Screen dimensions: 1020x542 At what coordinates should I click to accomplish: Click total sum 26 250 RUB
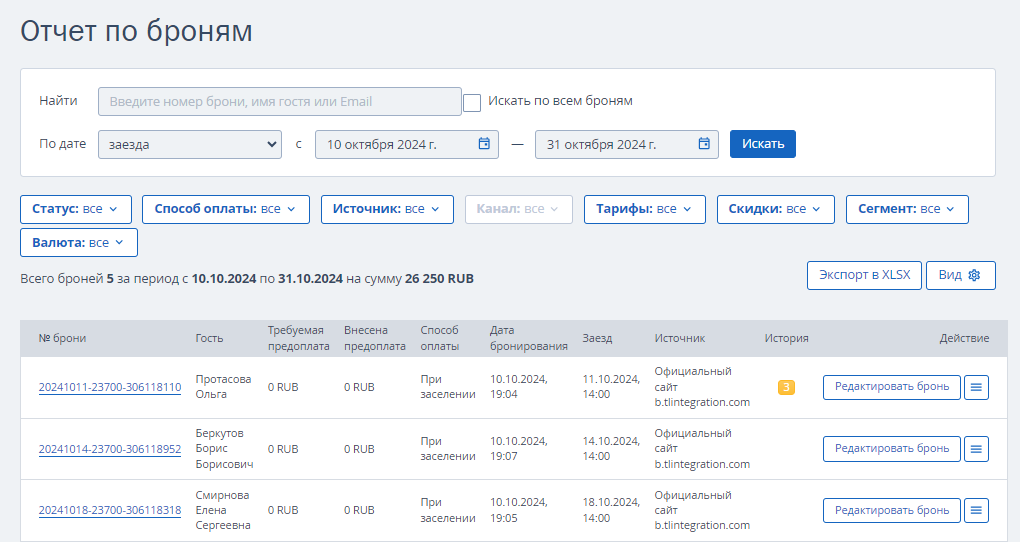pos(439,279)
